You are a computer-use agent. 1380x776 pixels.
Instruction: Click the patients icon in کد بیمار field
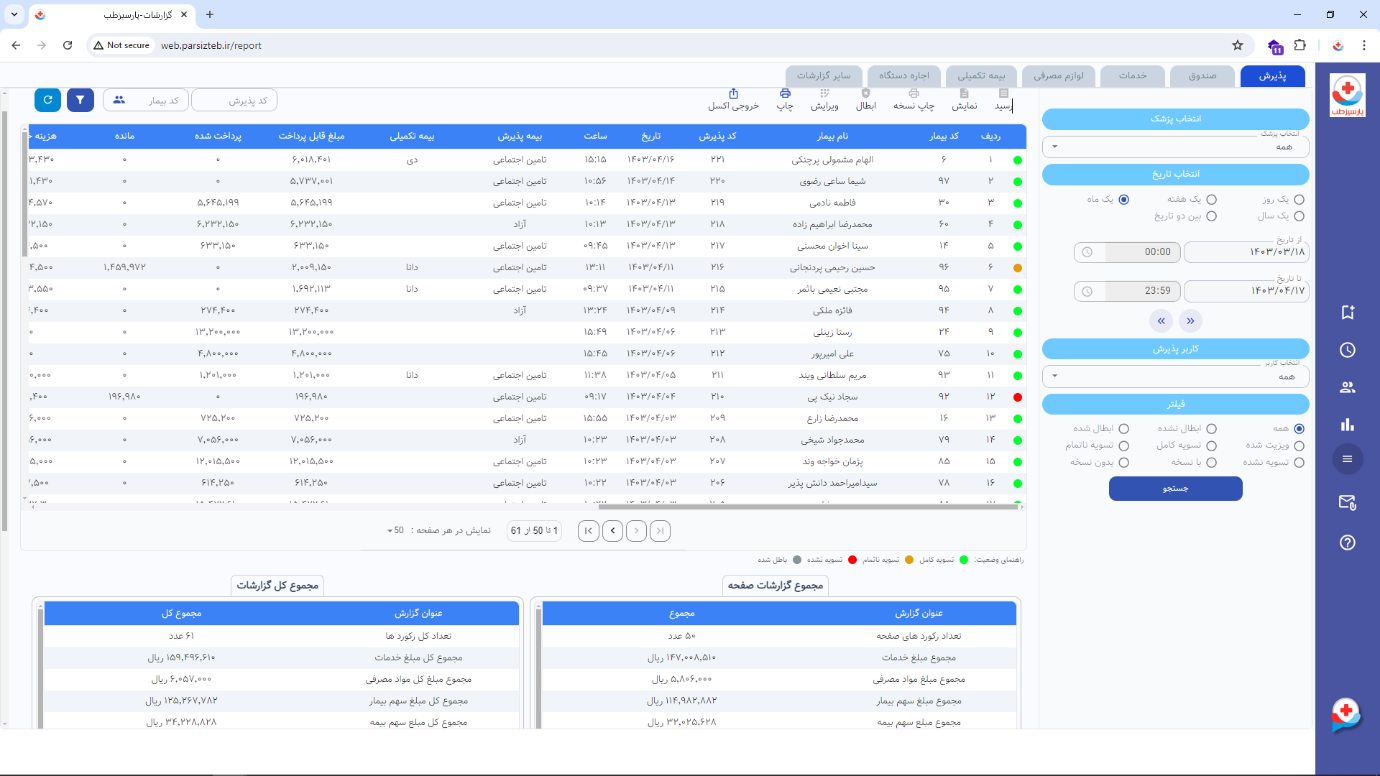point(119,100)
